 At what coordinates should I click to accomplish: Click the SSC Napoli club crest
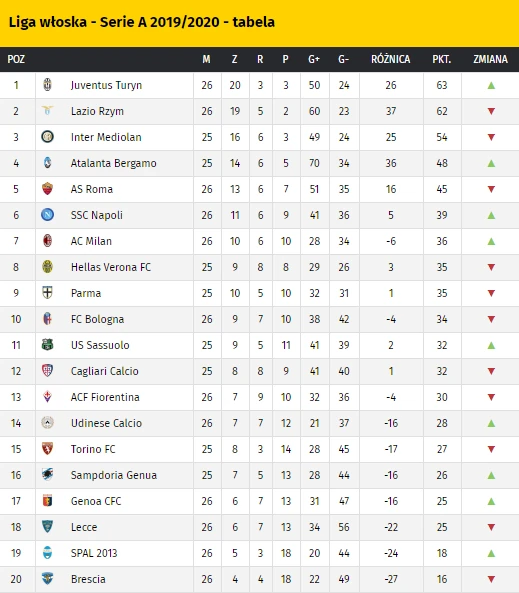47,215
